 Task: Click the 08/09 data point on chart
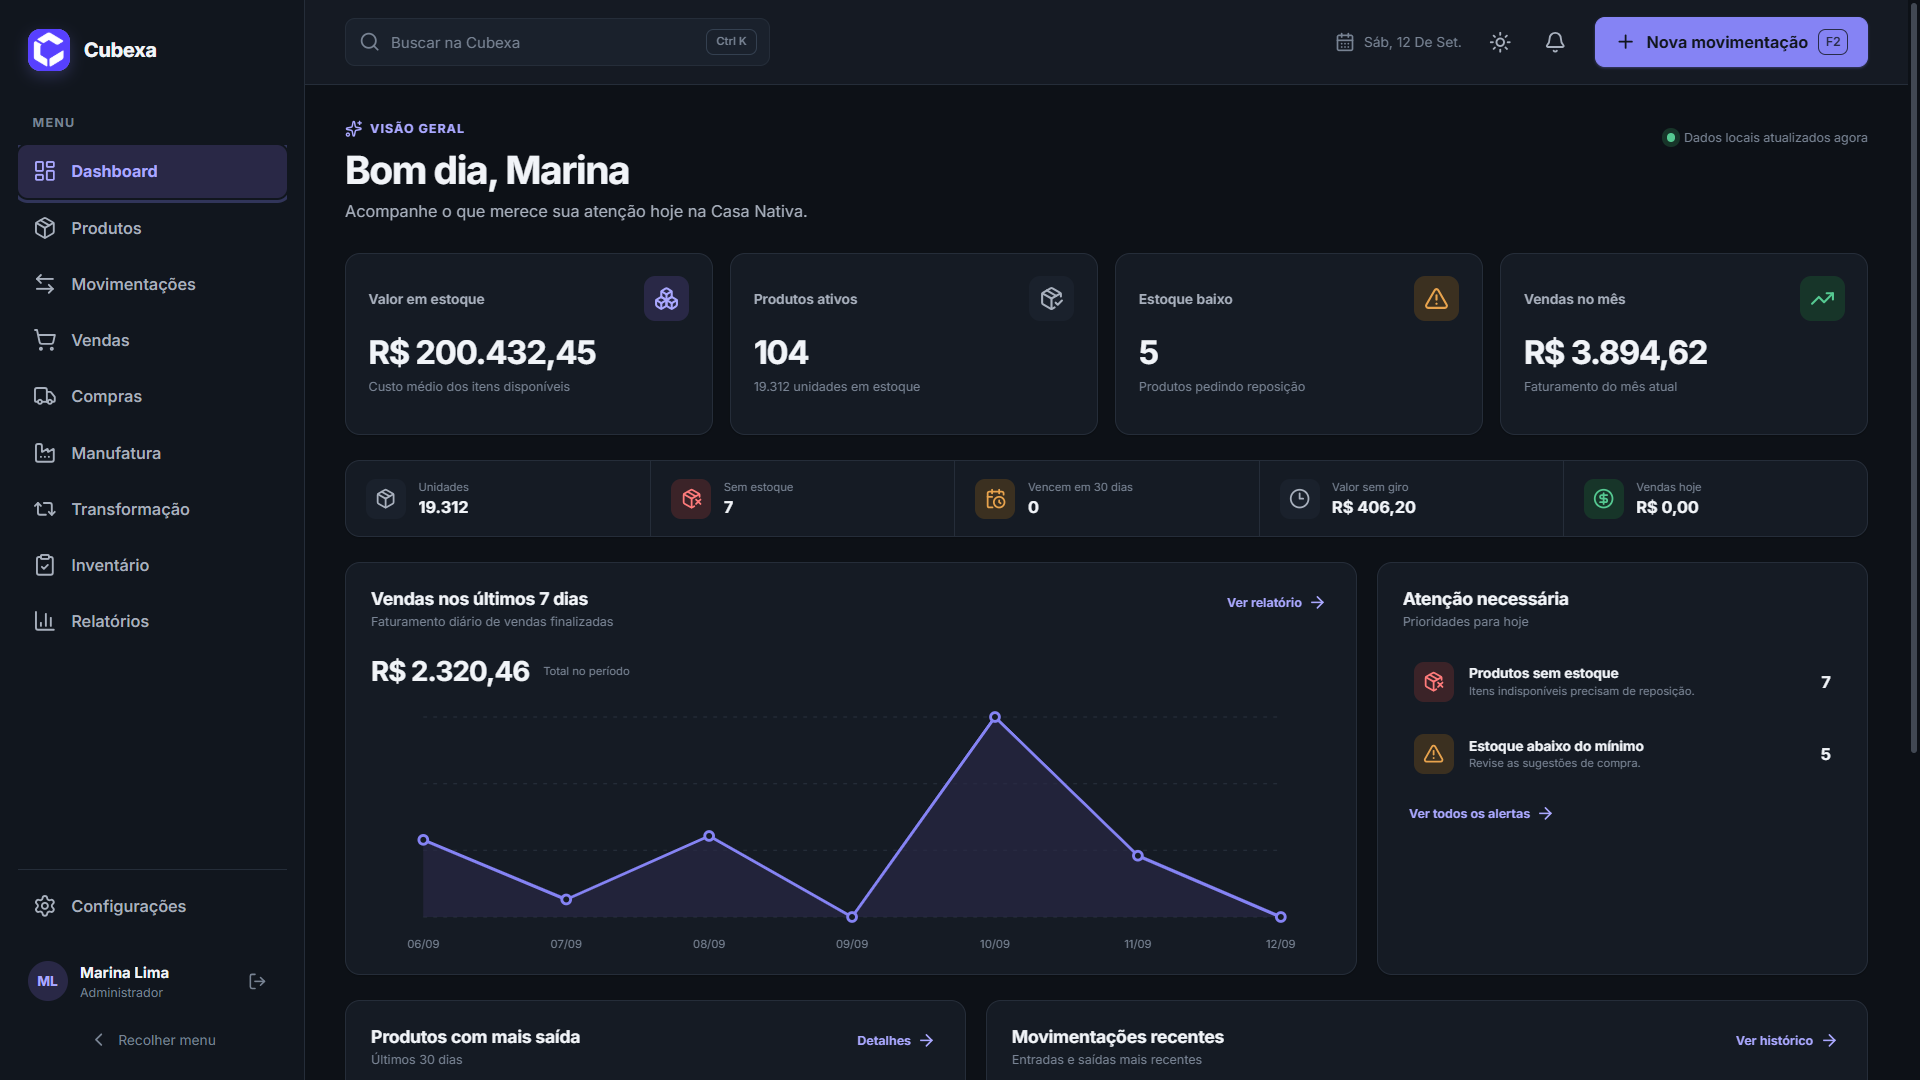pos(709,836)
